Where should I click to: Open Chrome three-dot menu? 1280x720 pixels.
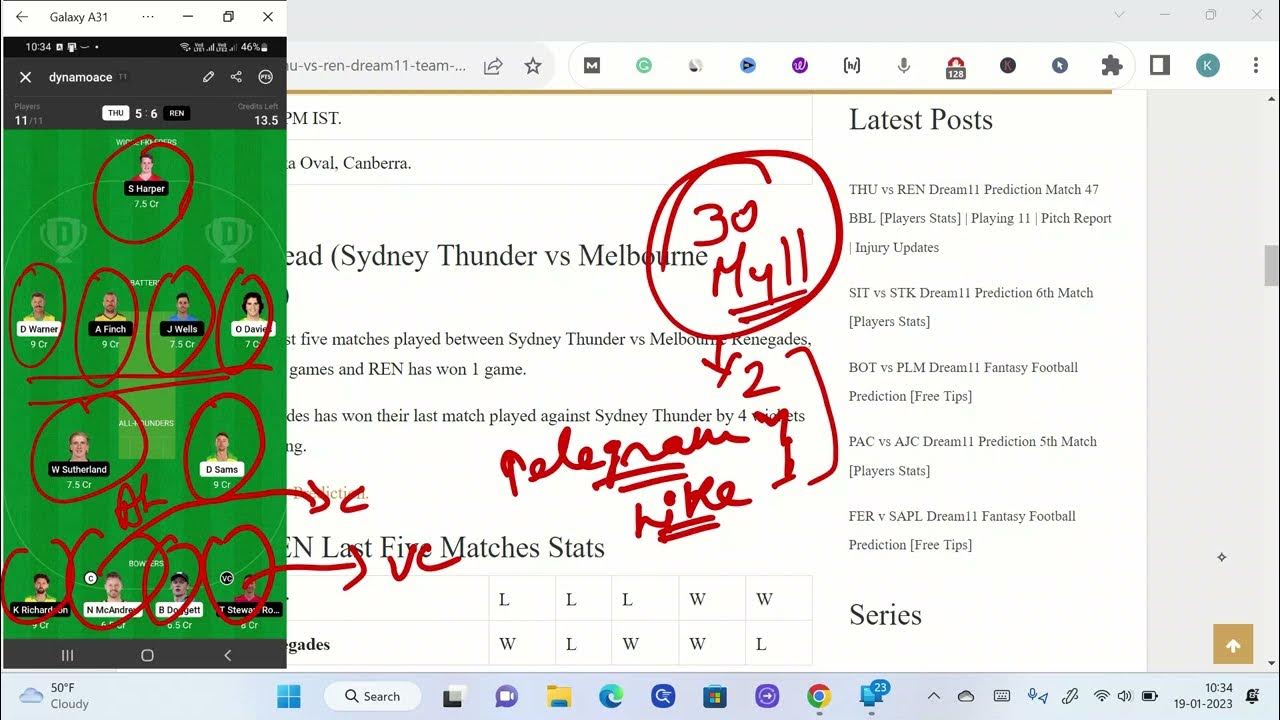pos(1256,66)
